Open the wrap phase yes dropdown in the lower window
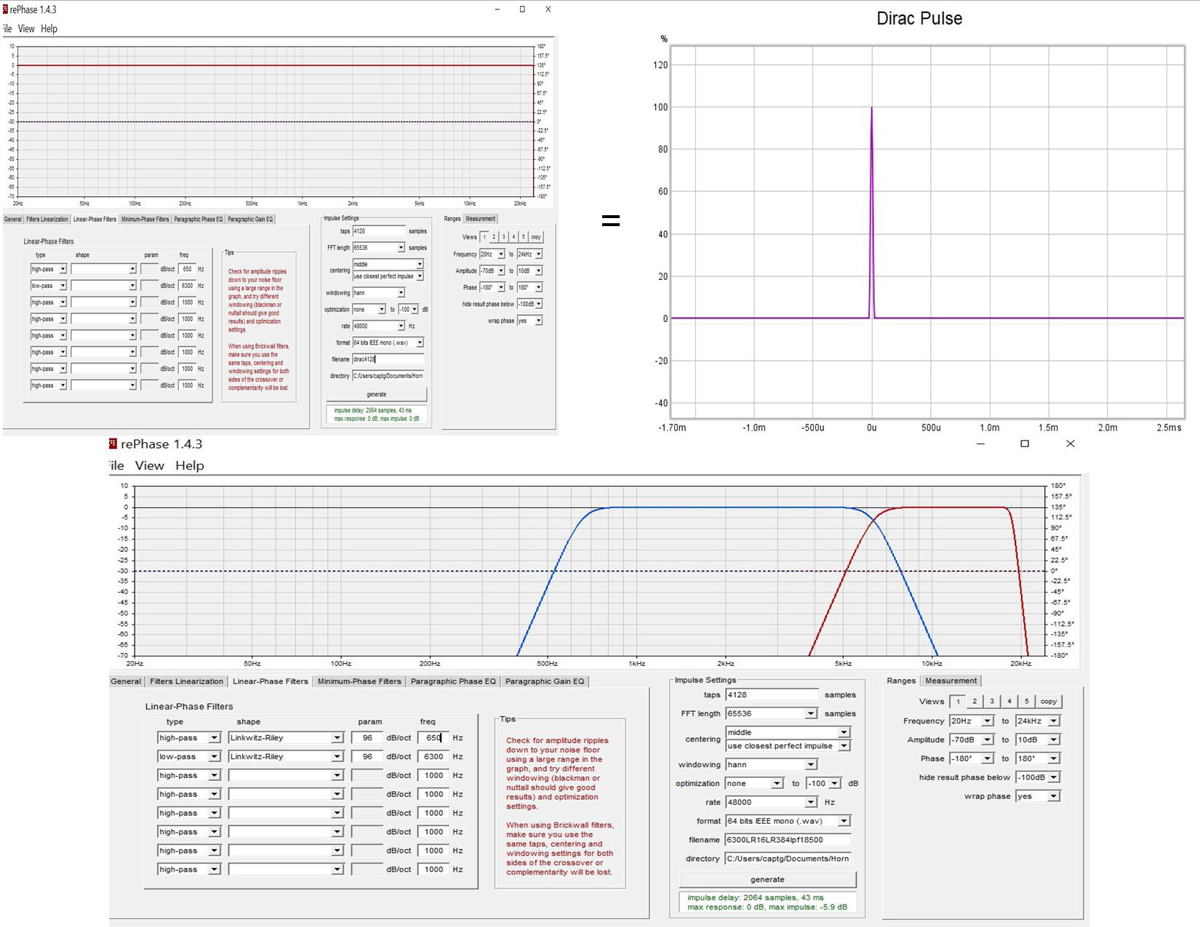The height and width of the screenshot is (927, 1200). pos(1038,797)
